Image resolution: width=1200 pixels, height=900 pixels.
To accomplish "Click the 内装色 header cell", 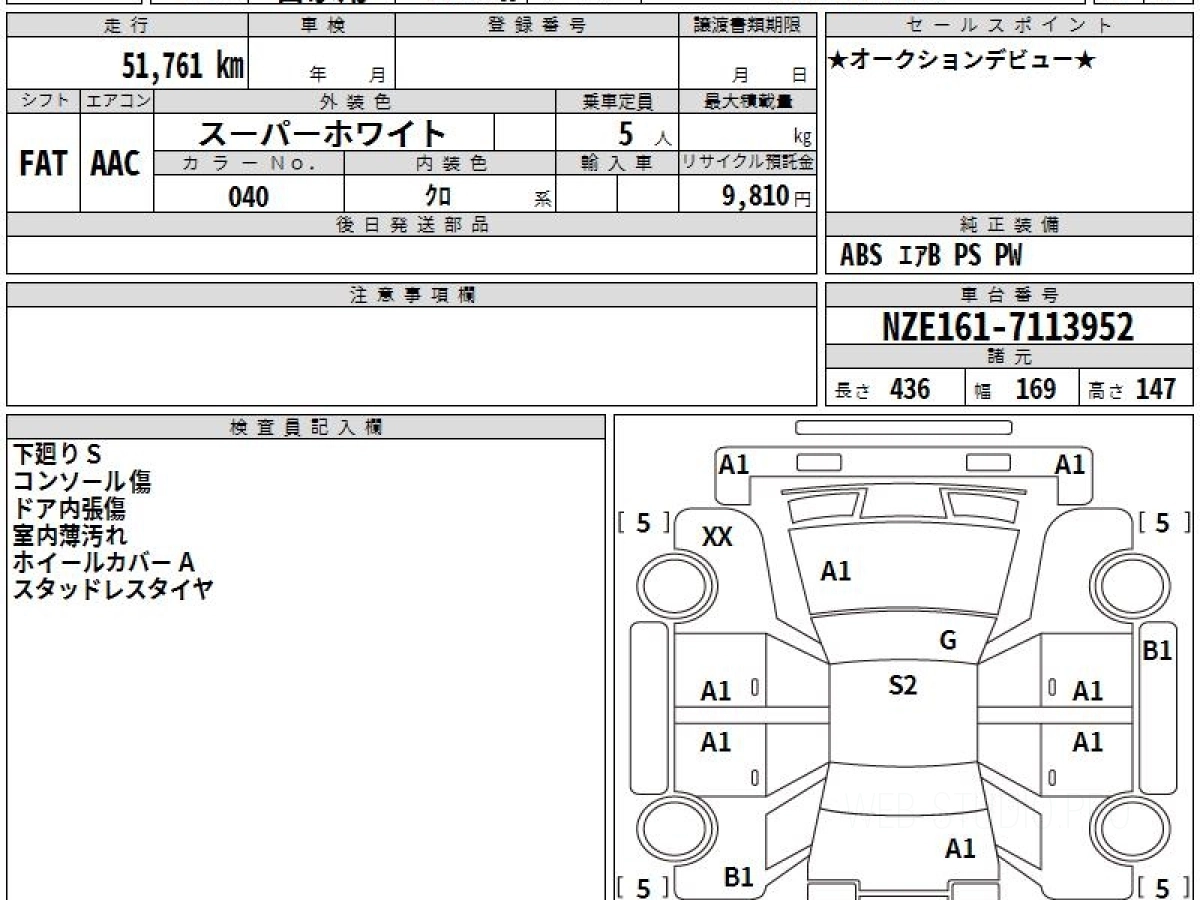I will (450, 163).
